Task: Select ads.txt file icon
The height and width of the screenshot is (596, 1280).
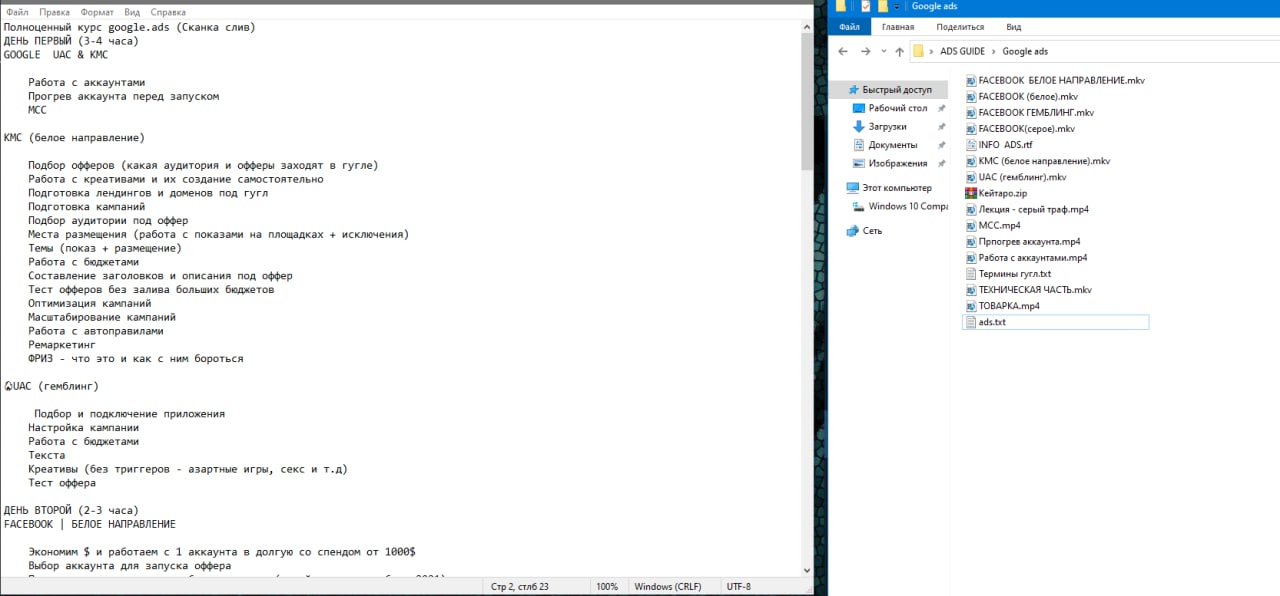Action: (x=970, y=322)
